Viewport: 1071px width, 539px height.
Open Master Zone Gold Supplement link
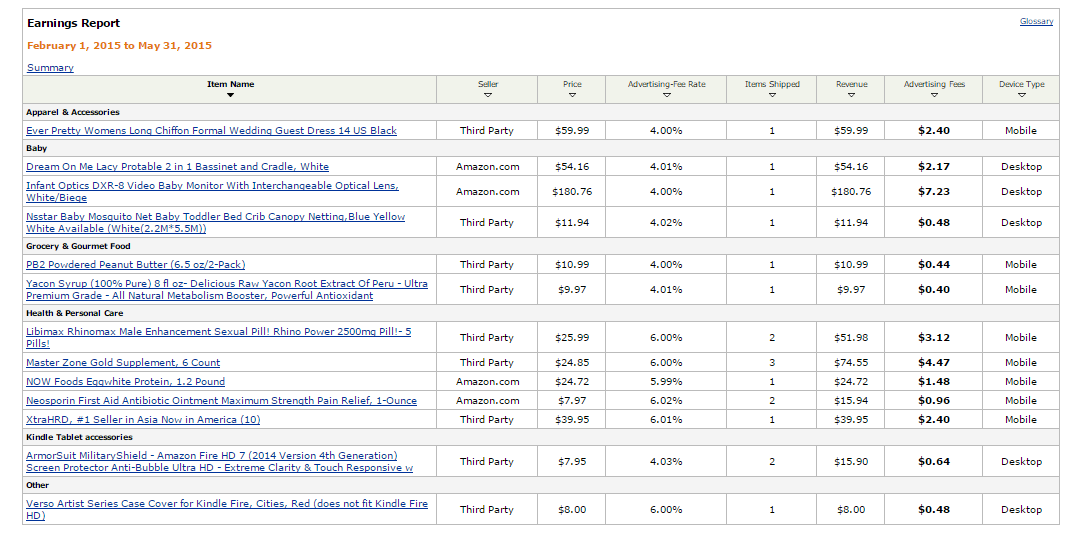click(123, 363)
